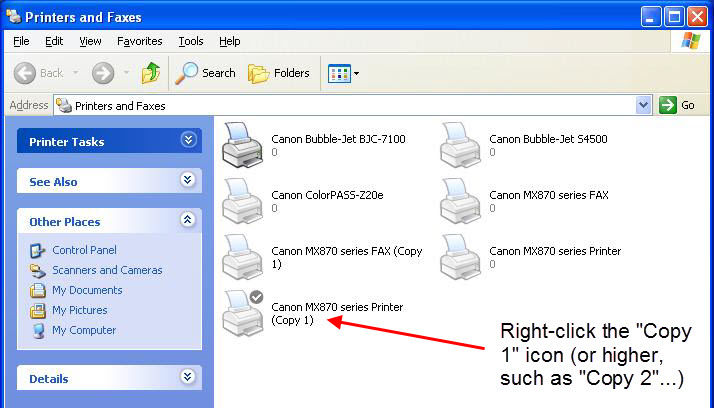Click the Control Panel icon

[x=37, y=250]
